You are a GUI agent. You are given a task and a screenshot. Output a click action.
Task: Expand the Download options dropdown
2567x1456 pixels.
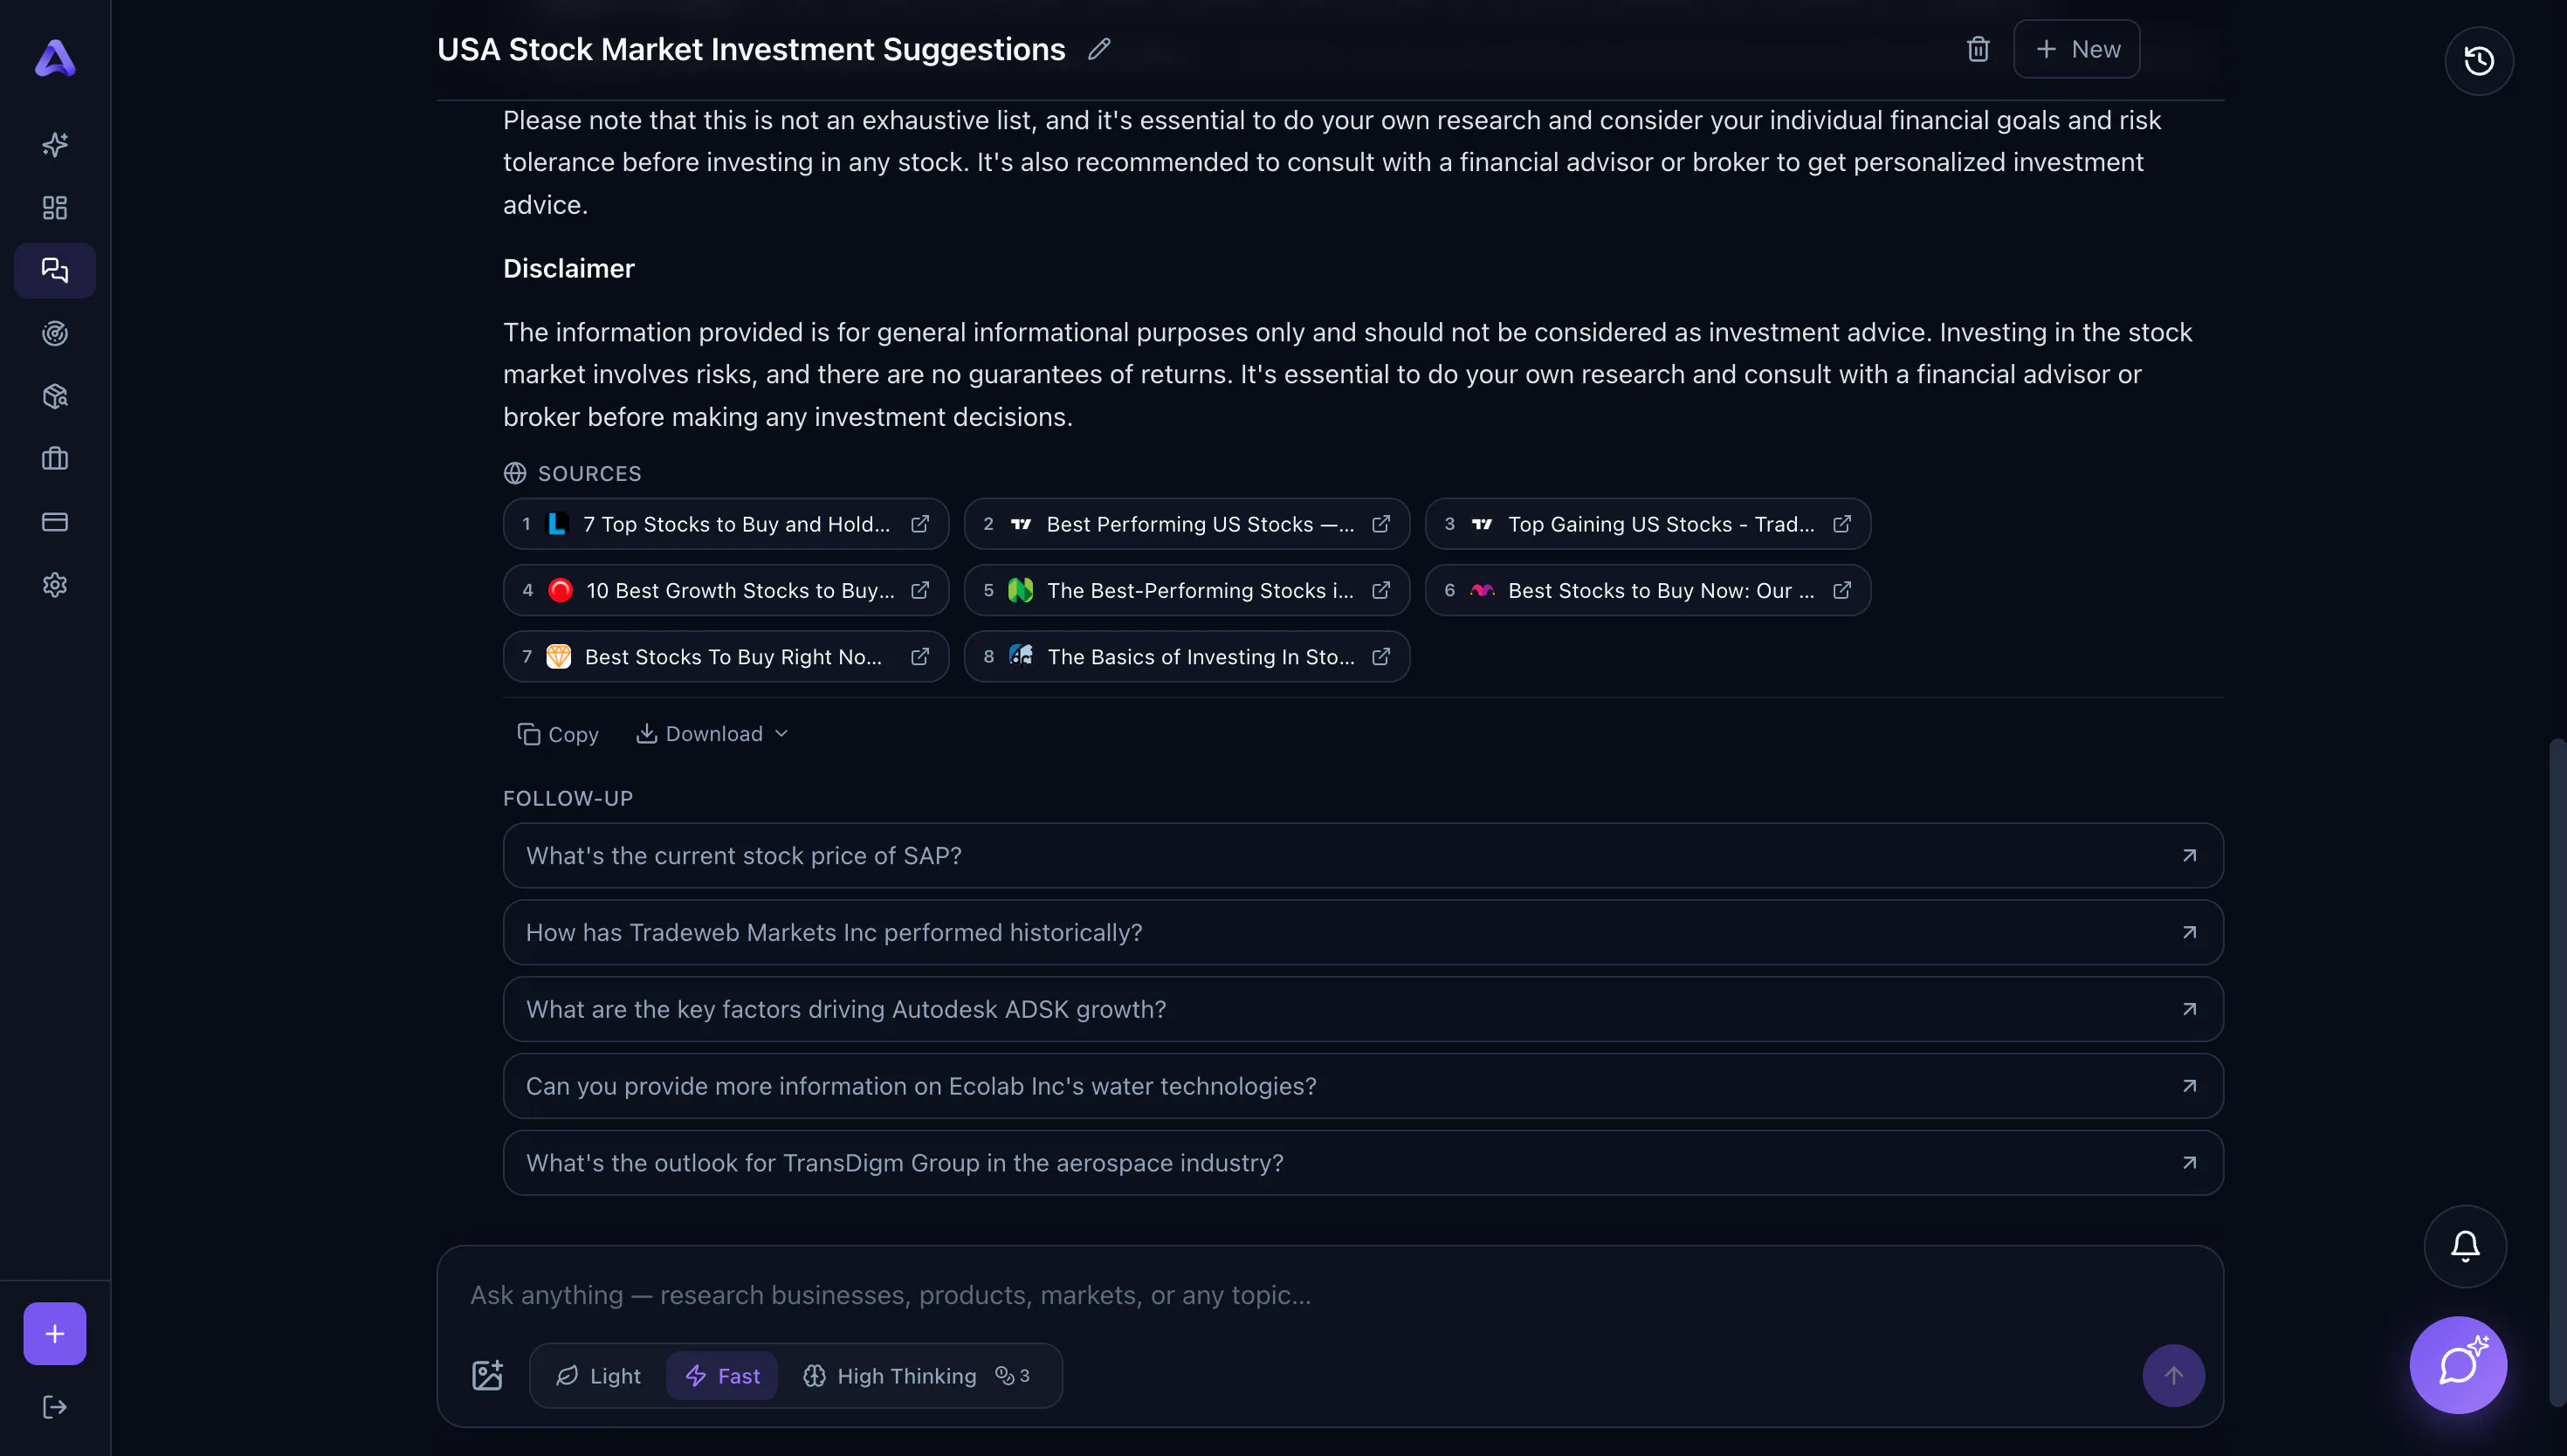713,734
